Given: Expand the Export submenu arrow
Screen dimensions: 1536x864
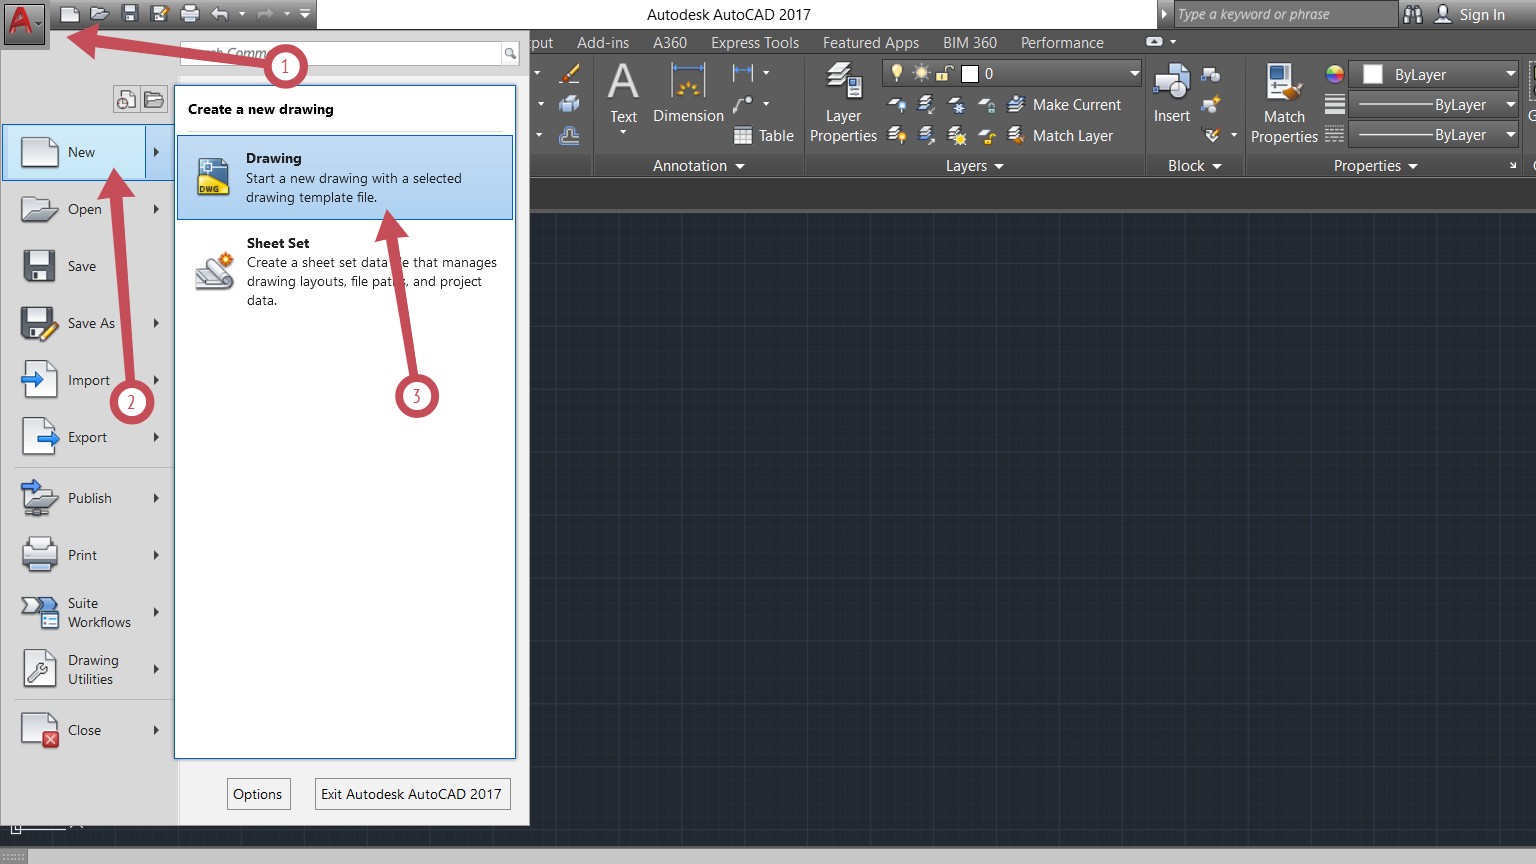Looking at the screenshot, I should (156, 437).
